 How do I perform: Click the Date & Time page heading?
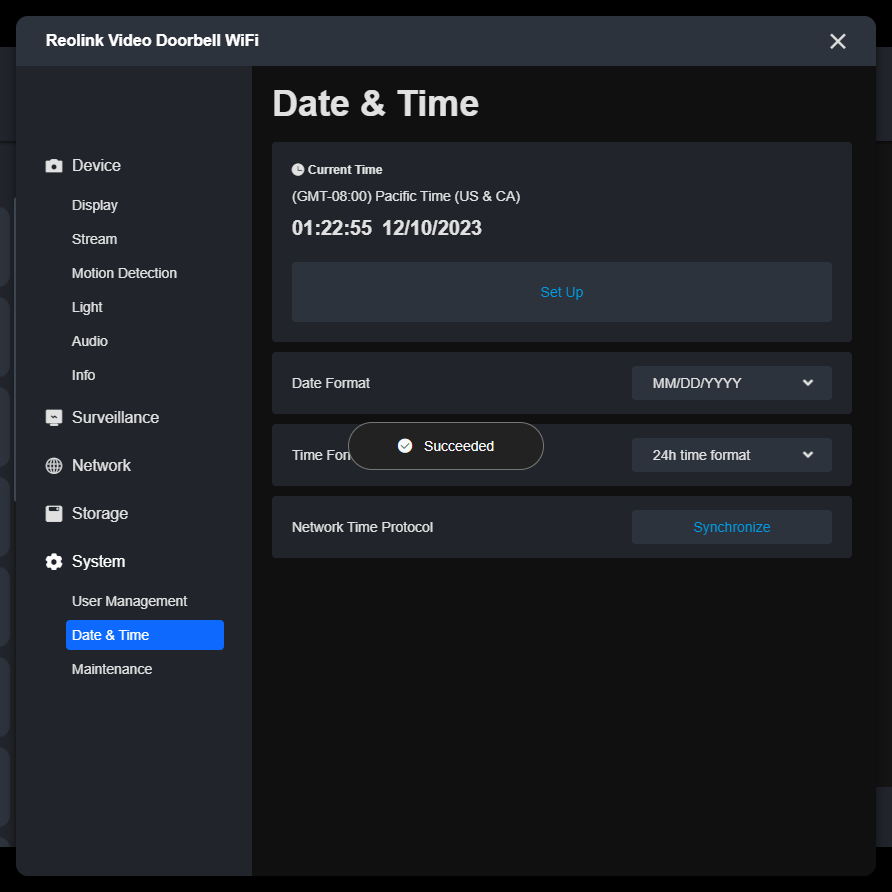coord(375,103)
